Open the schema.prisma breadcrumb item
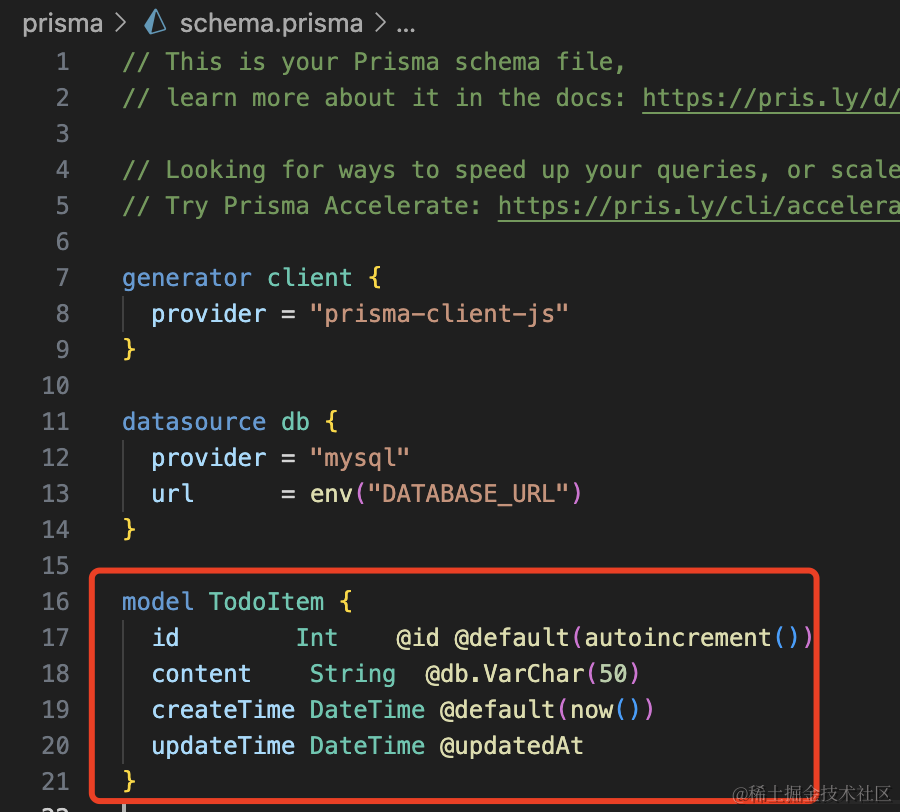 272,22
